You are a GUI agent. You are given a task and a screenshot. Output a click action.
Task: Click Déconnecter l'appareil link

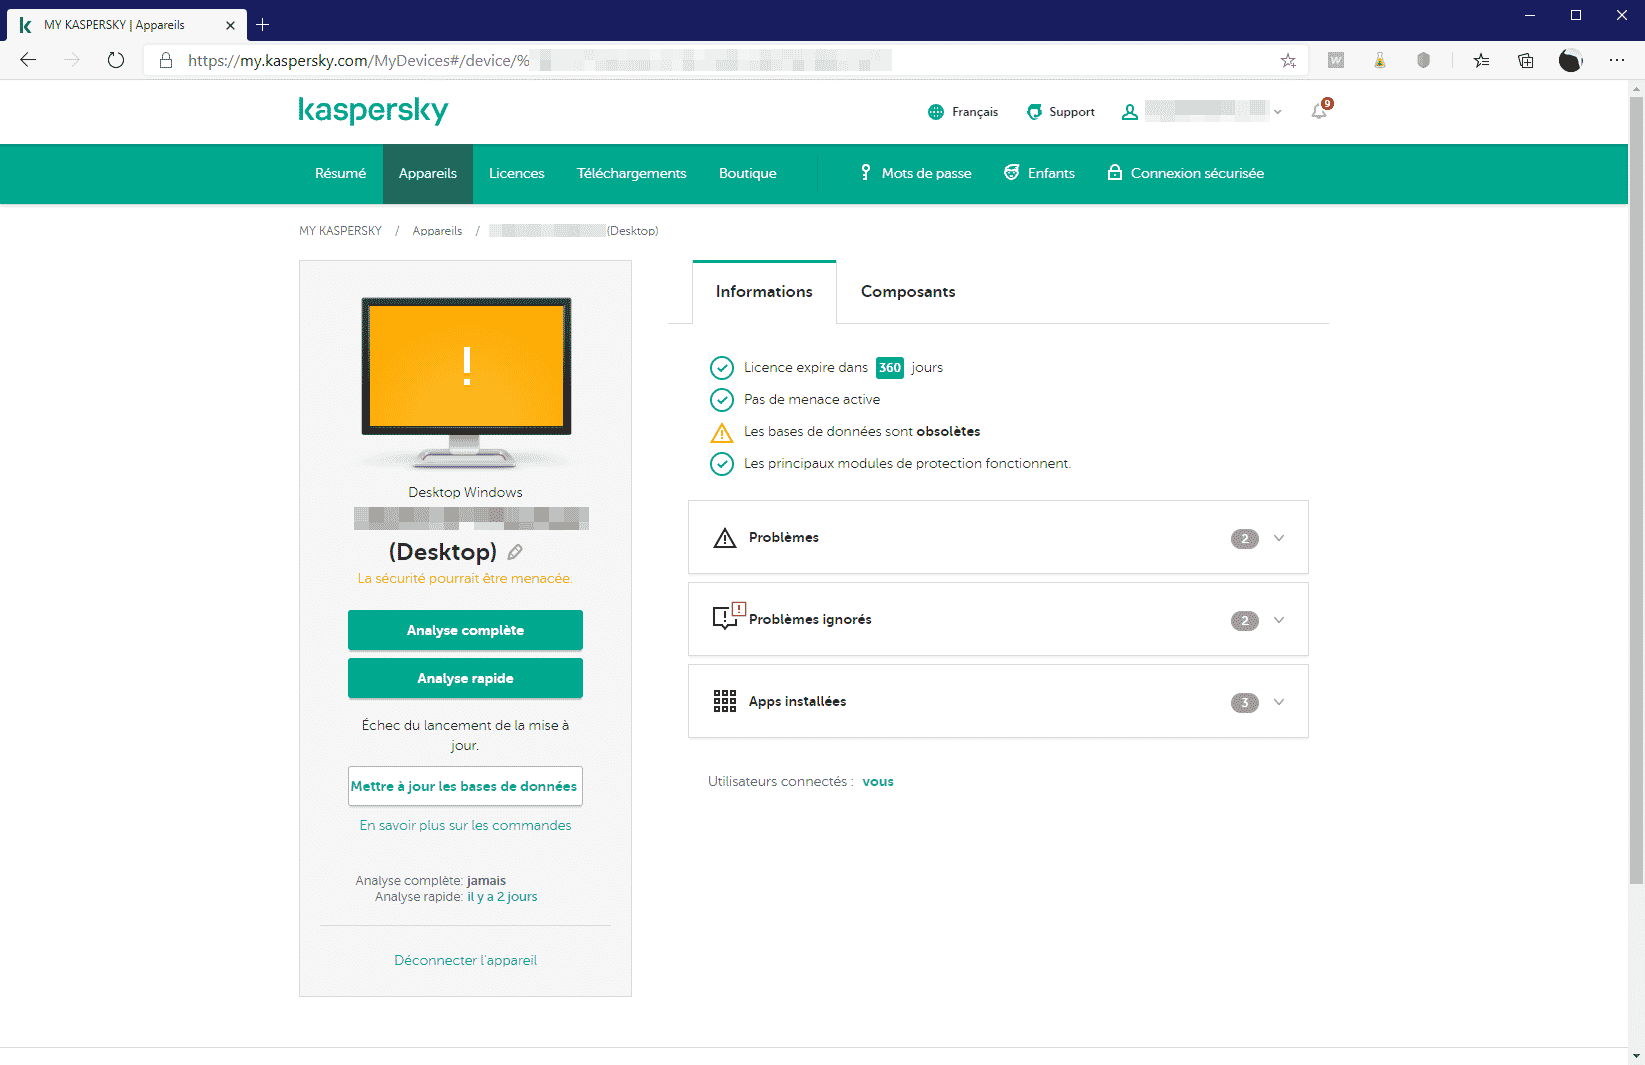pyautogui.click(x=465, y=960)
